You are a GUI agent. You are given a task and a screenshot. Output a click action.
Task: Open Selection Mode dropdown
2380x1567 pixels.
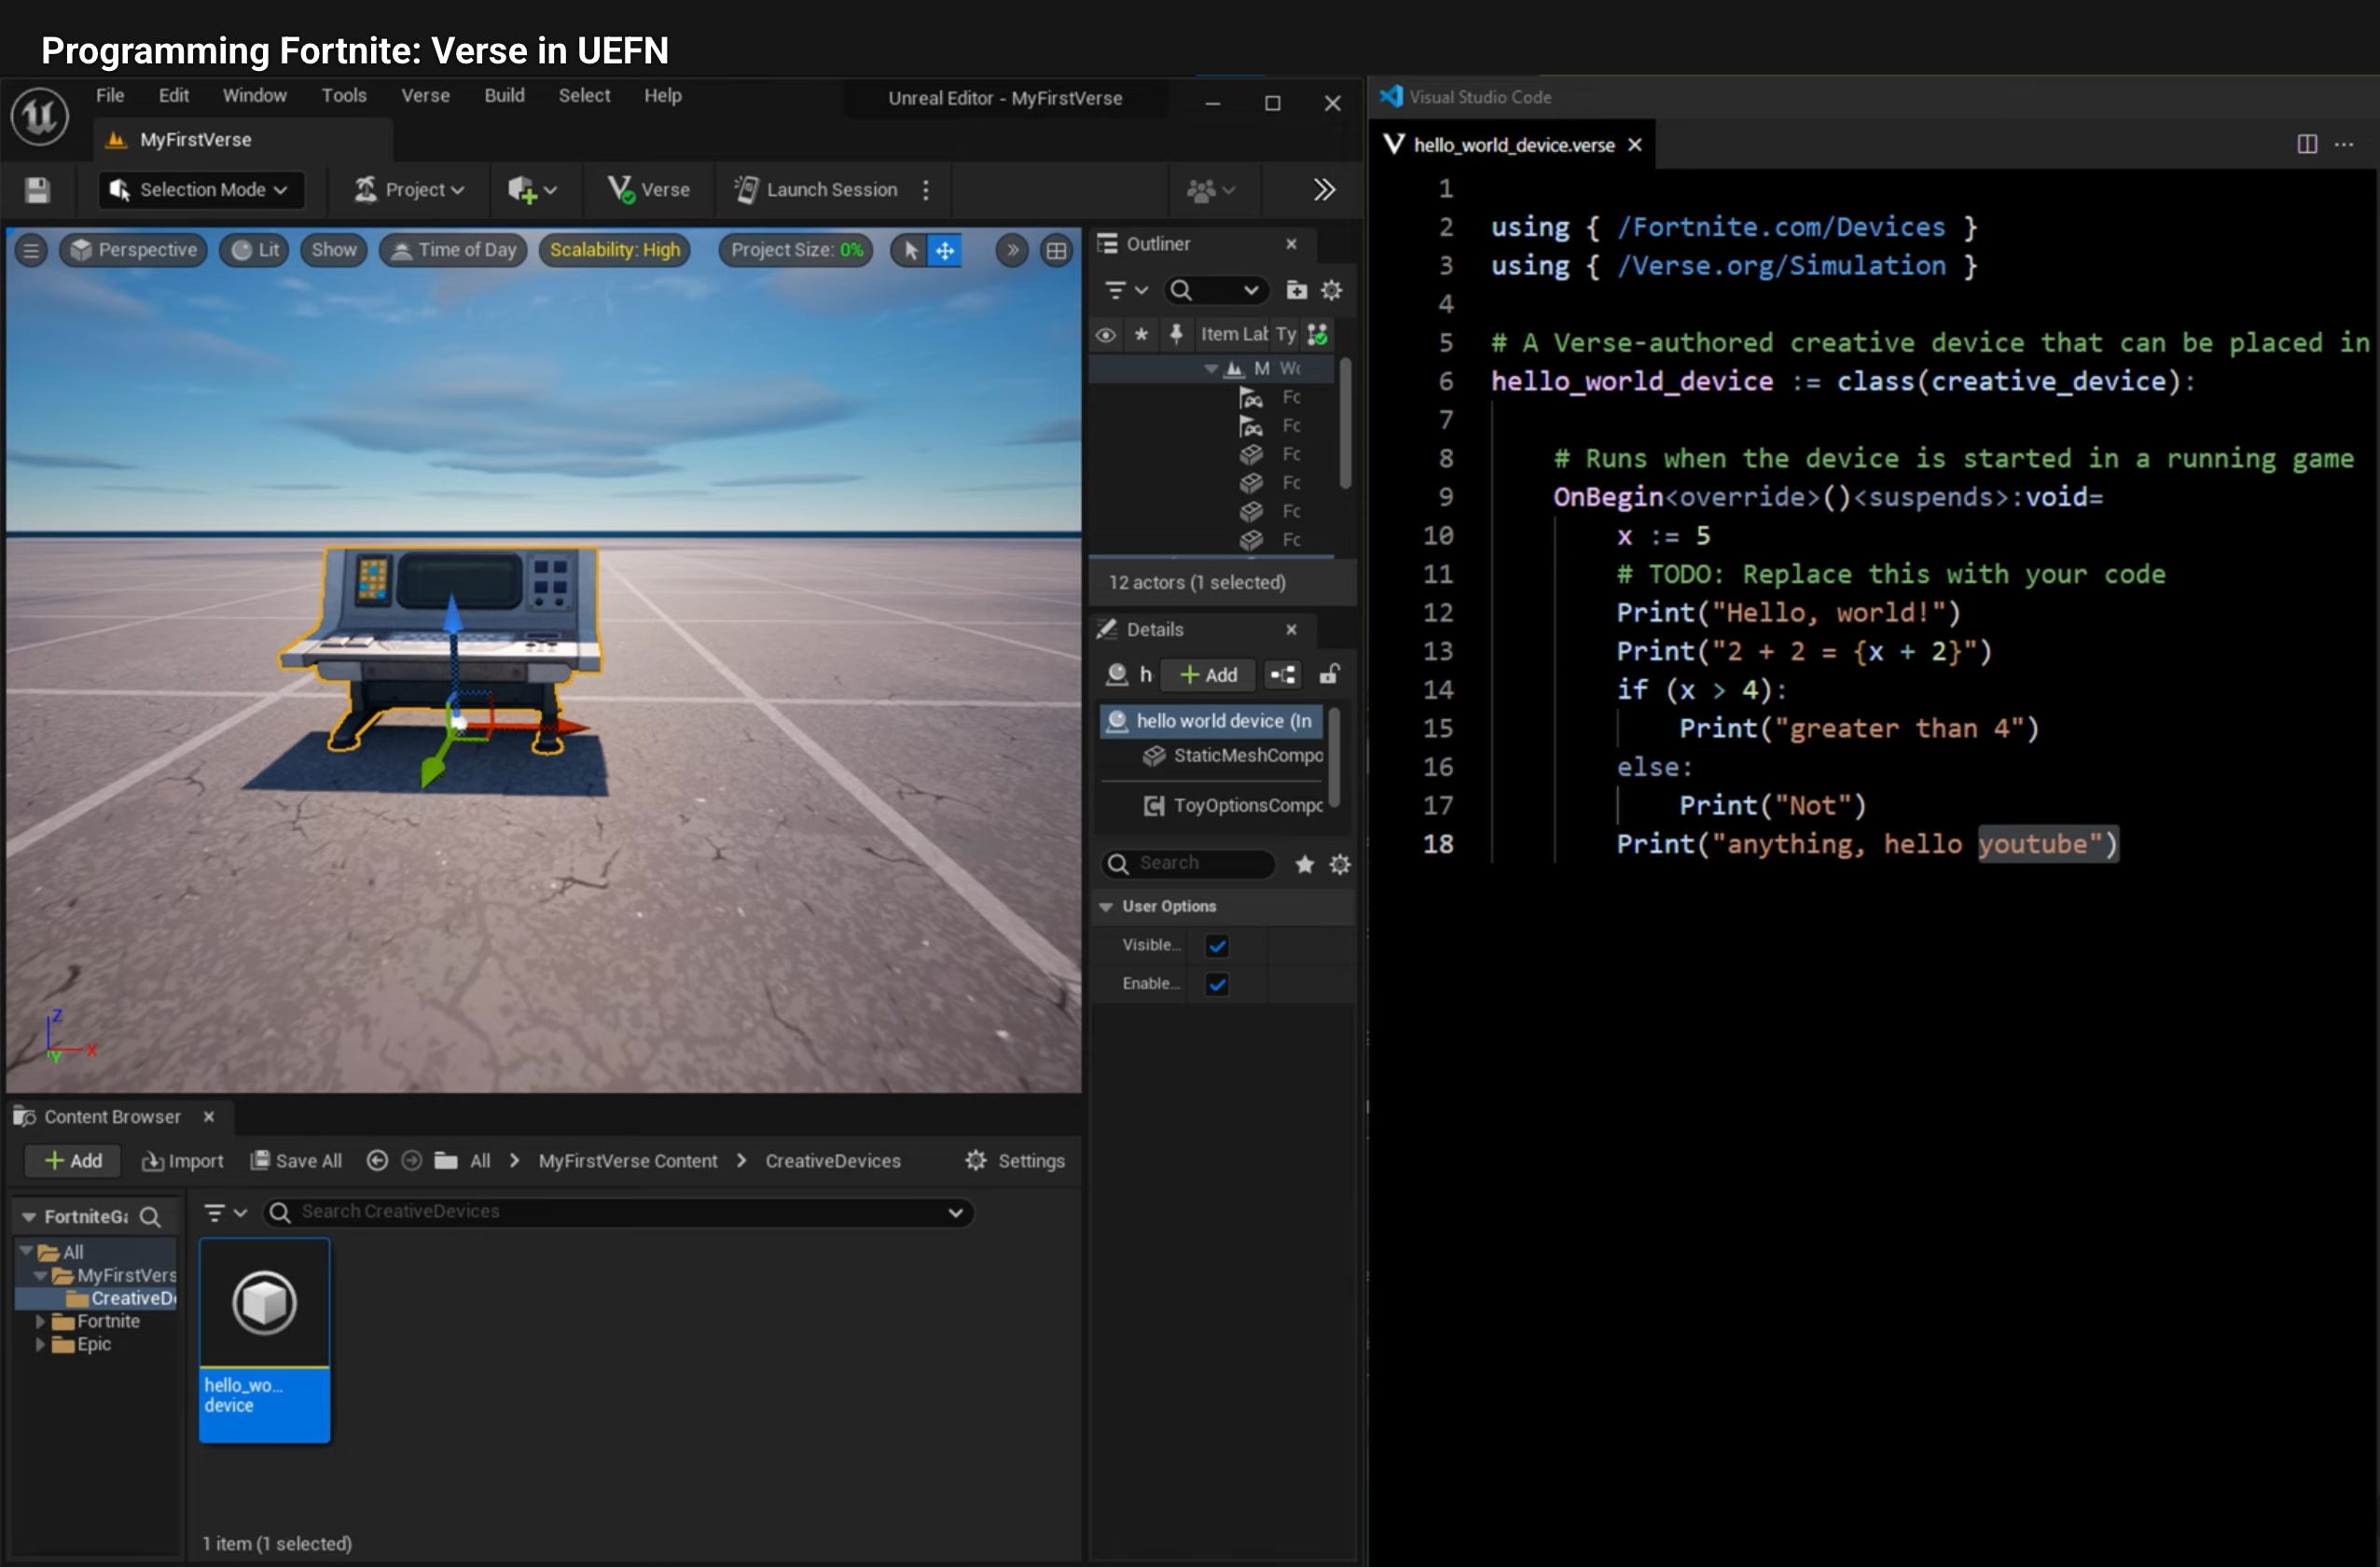(201, 190)
